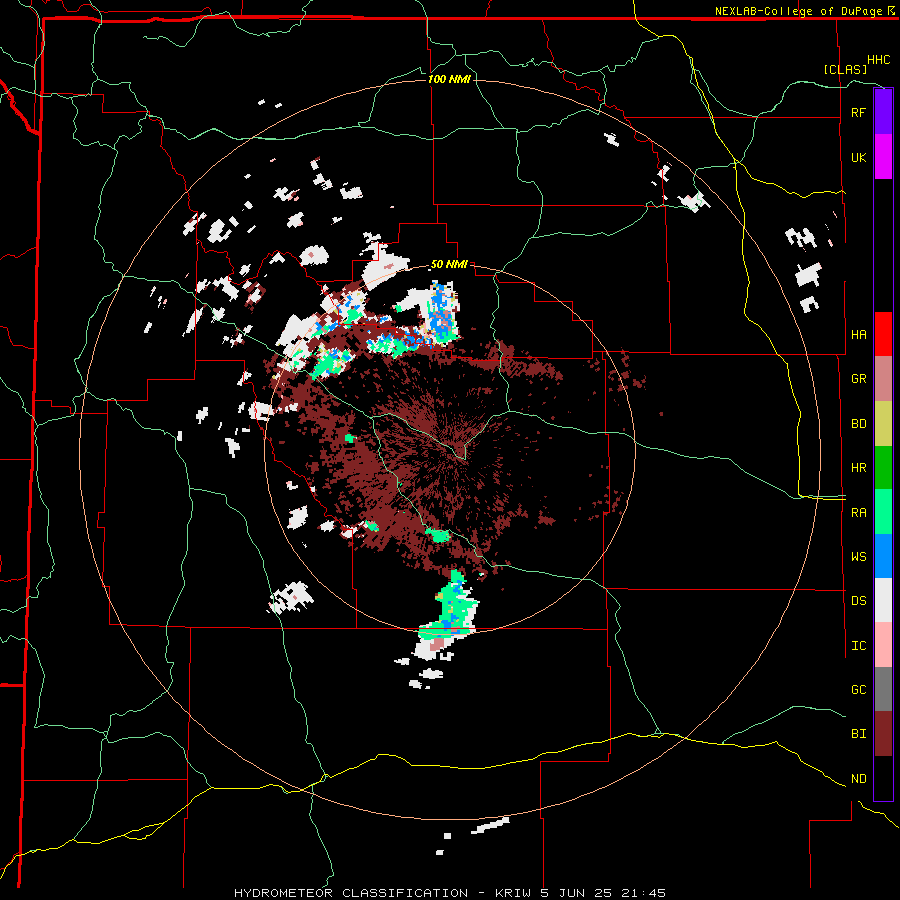
Task: Select the BD yellow legend block
Action: 883,424
